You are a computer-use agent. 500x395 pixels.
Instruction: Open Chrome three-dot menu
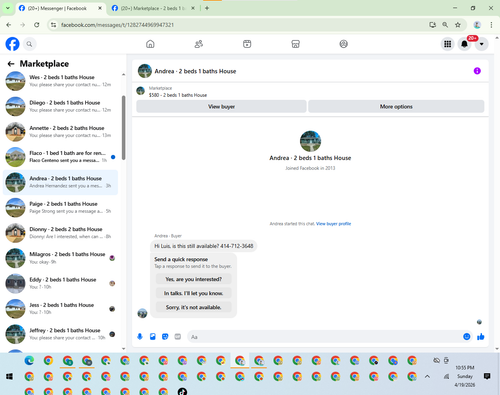coord(491,25)
